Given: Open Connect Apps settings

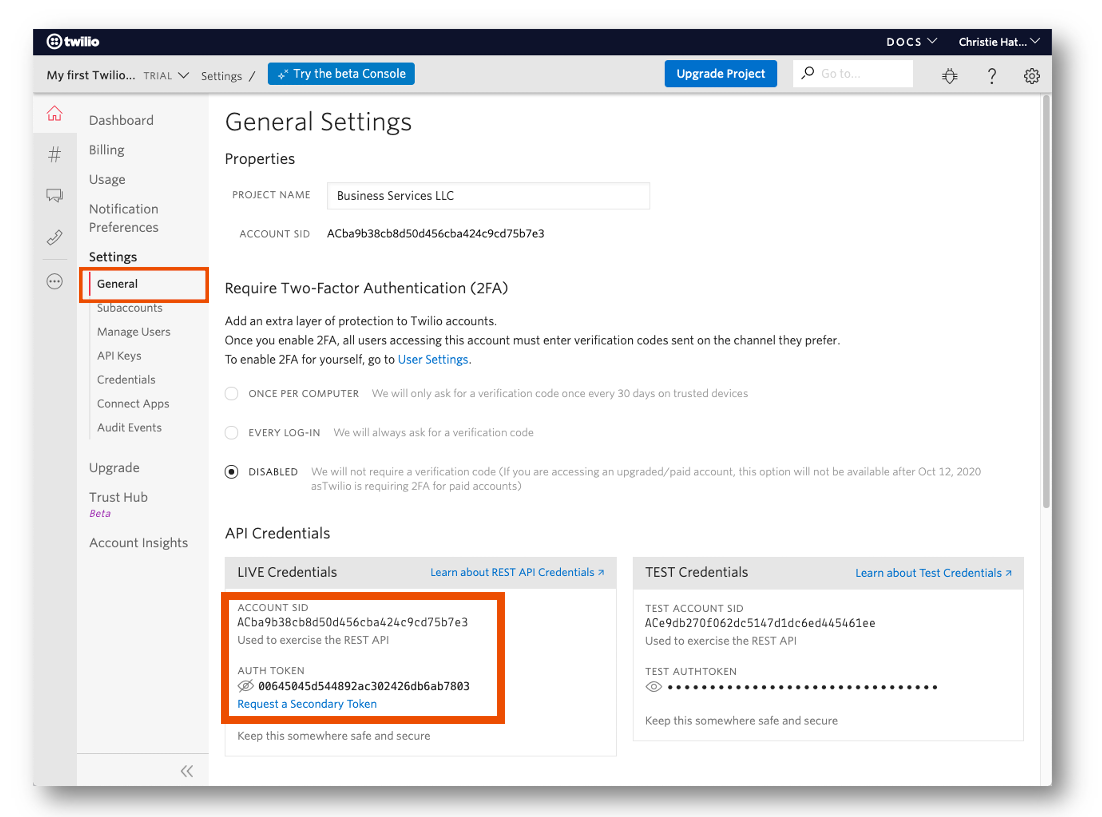Looking at the screenshot, I should pyautogui.click(x=133, y=404).
